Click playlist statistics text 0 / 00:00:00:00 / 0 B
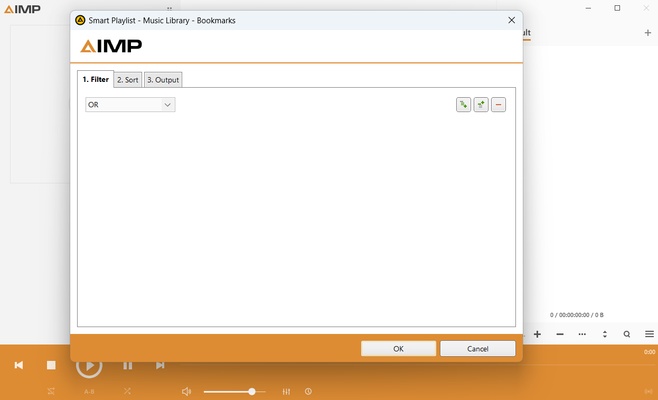 click(x=577, y=315)
